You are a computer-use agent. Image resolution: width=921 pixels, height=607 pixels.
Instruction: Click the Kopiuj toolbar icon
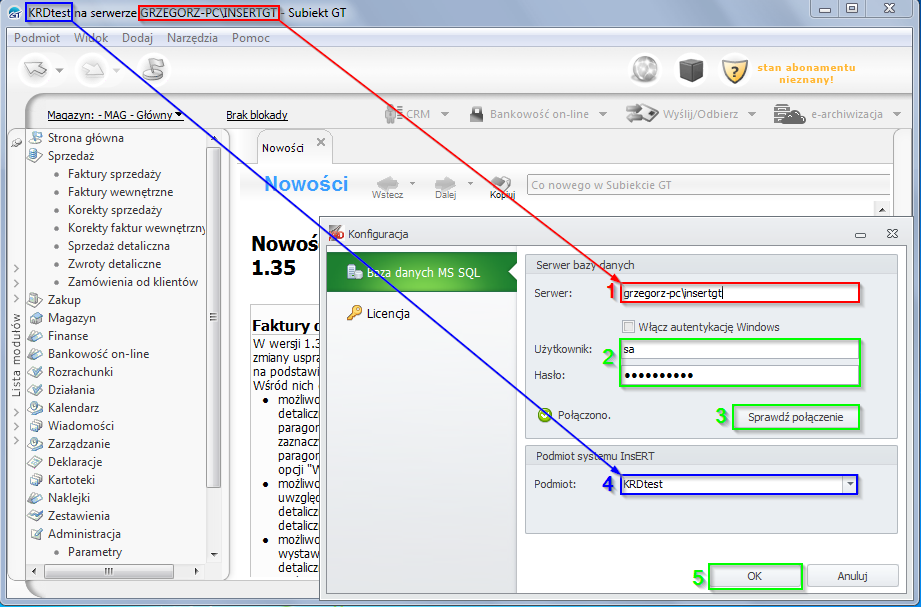(502, 183)
